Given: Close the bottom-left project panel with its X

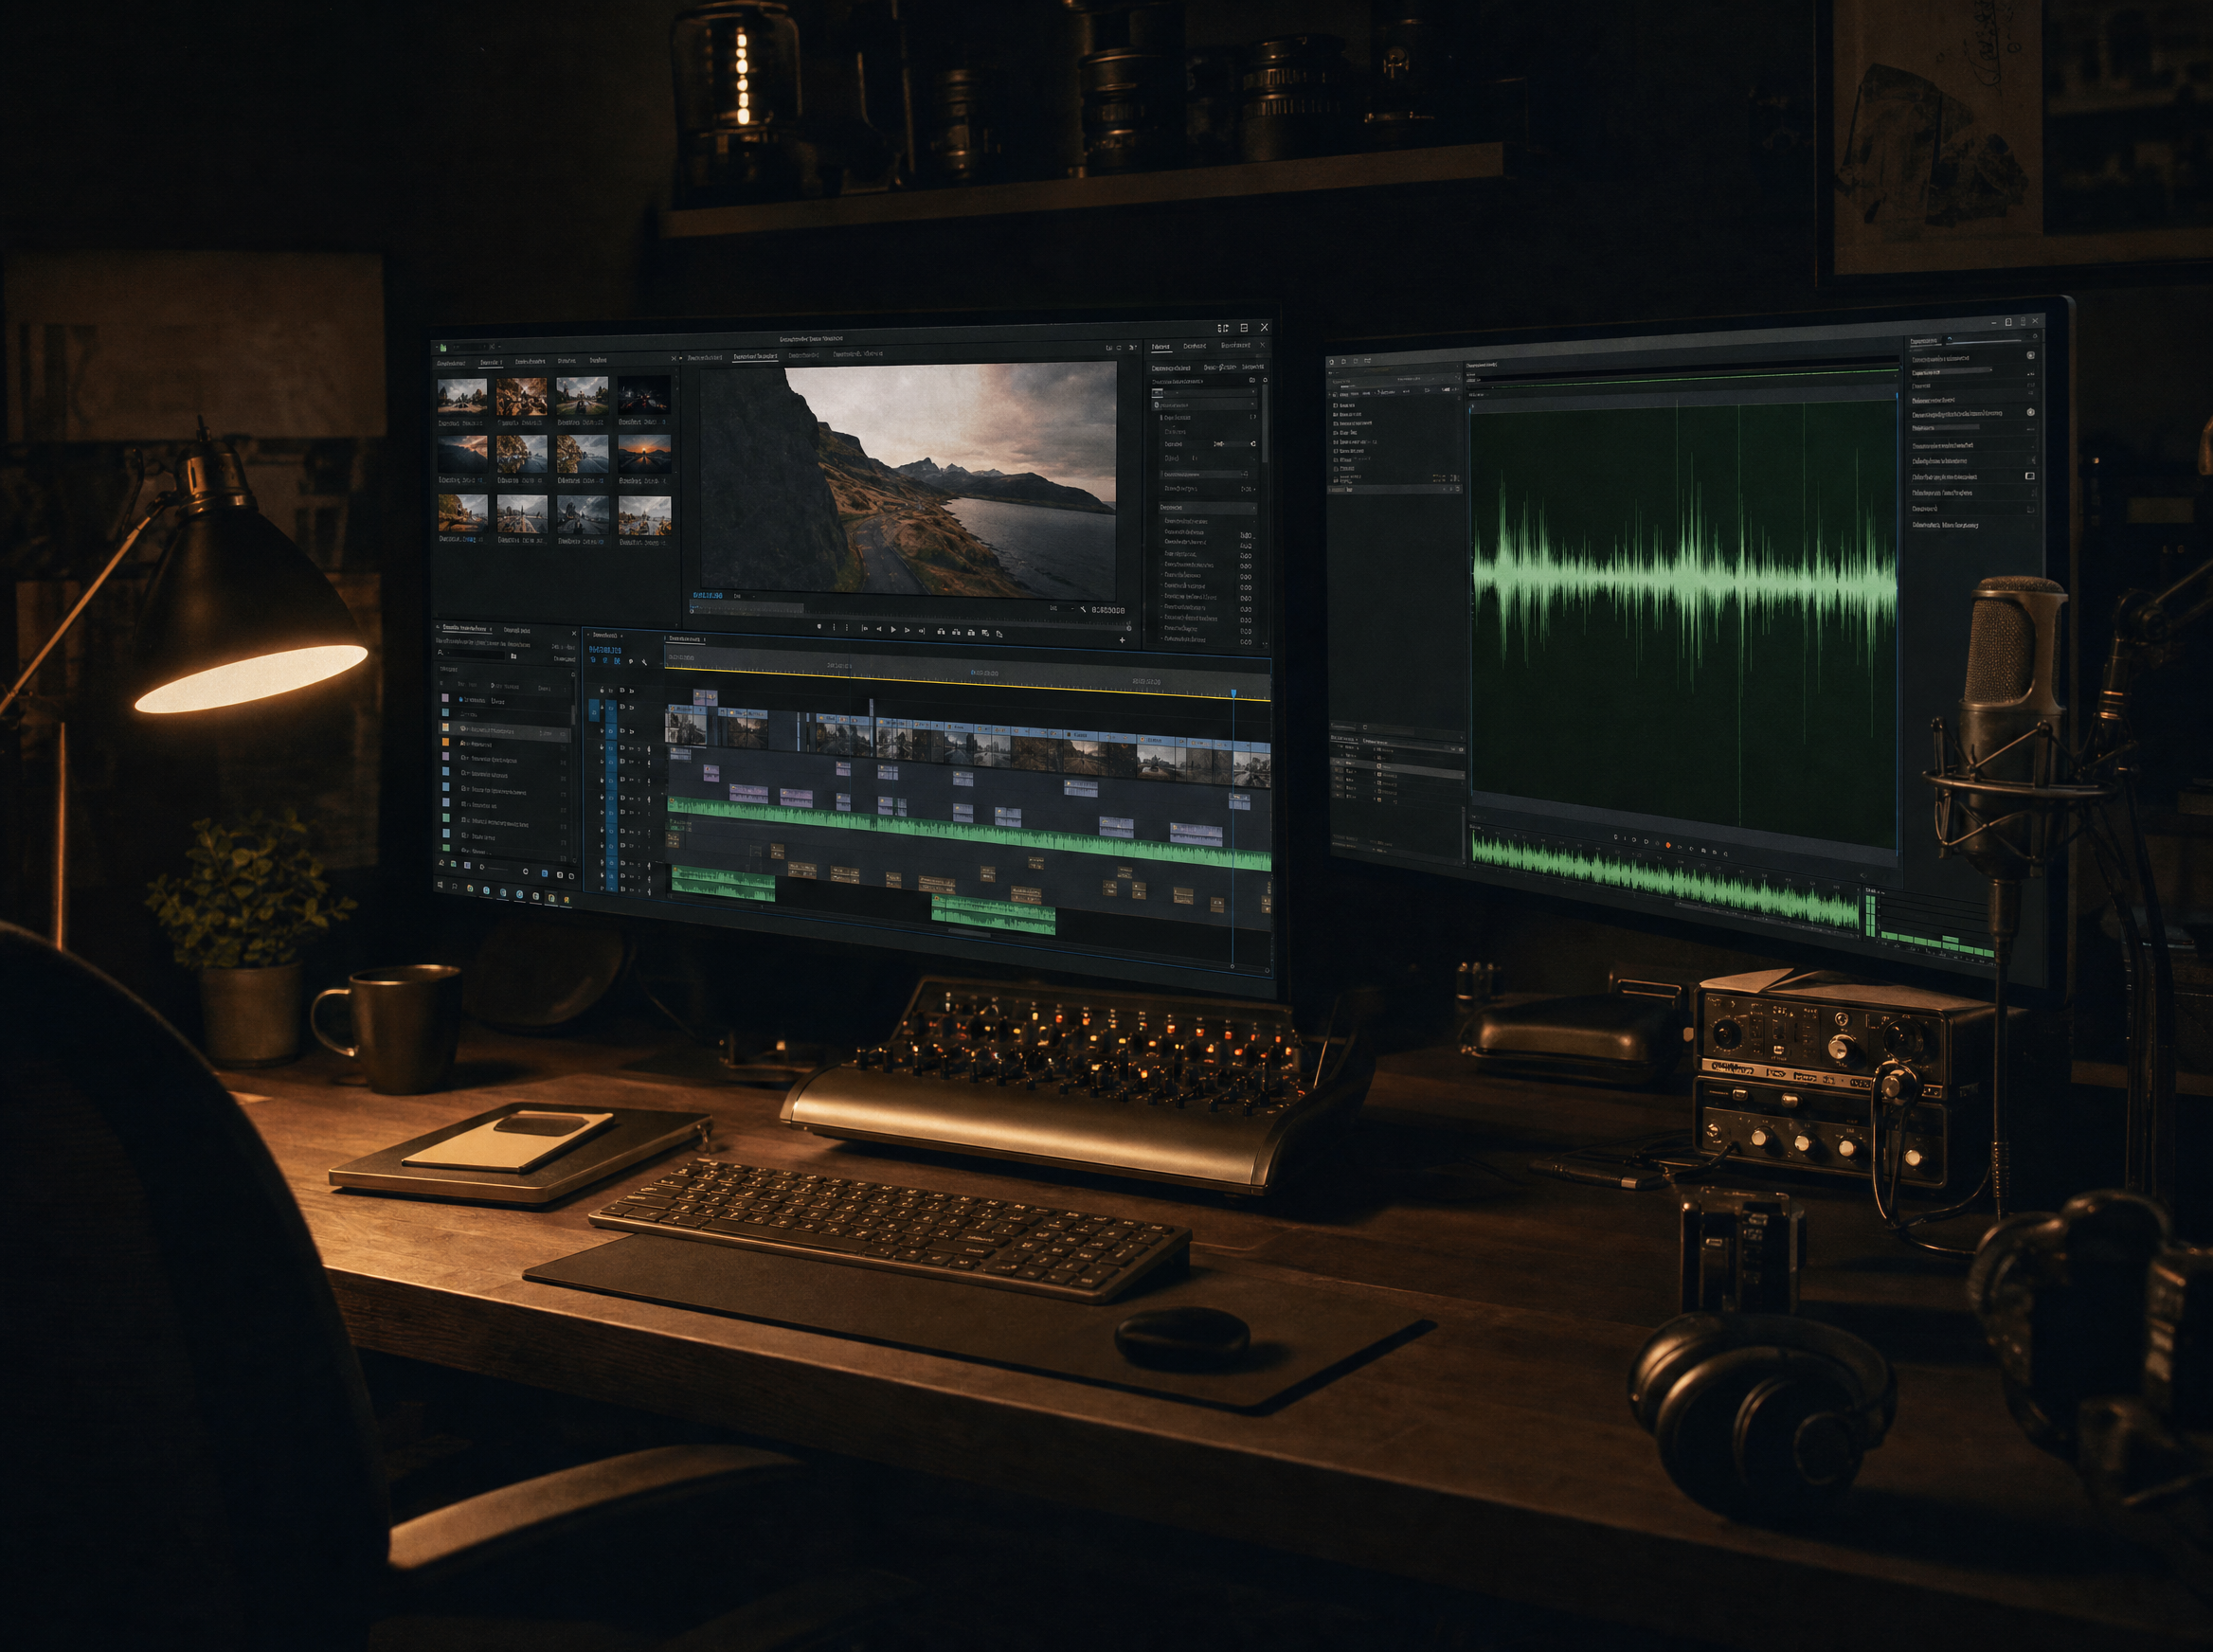Looking at the screenshot, I should tap(575, 634).
